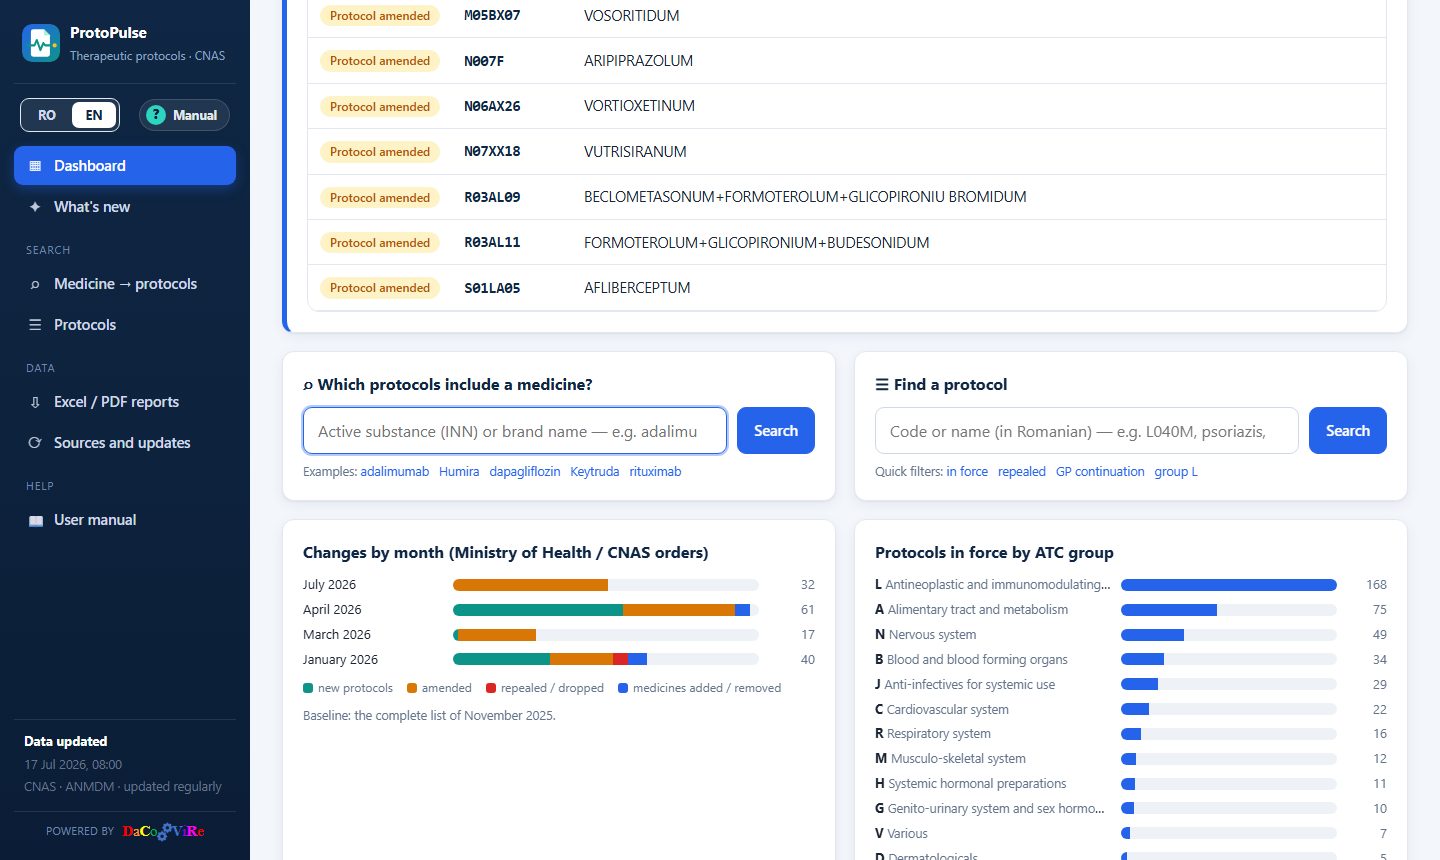Open Sources and updates section
This screenshot has height=860, width=1440.
(x=125, y=443)
